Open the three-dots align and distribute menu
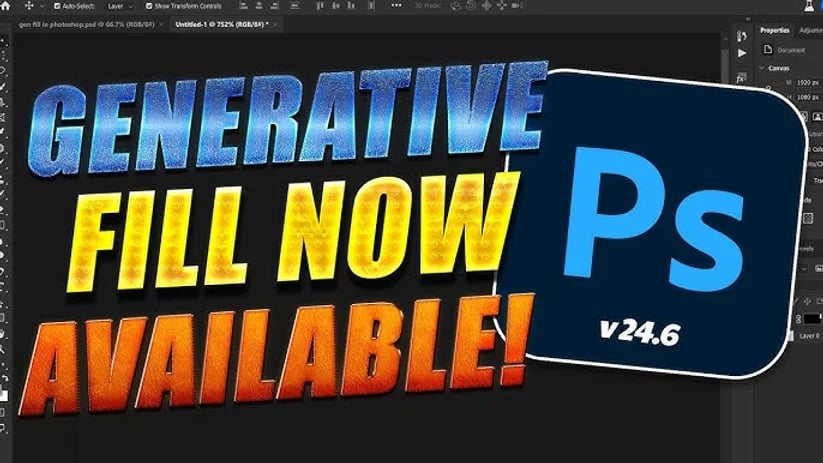Screen dimensions: 823x463 [x=396, y=6]
